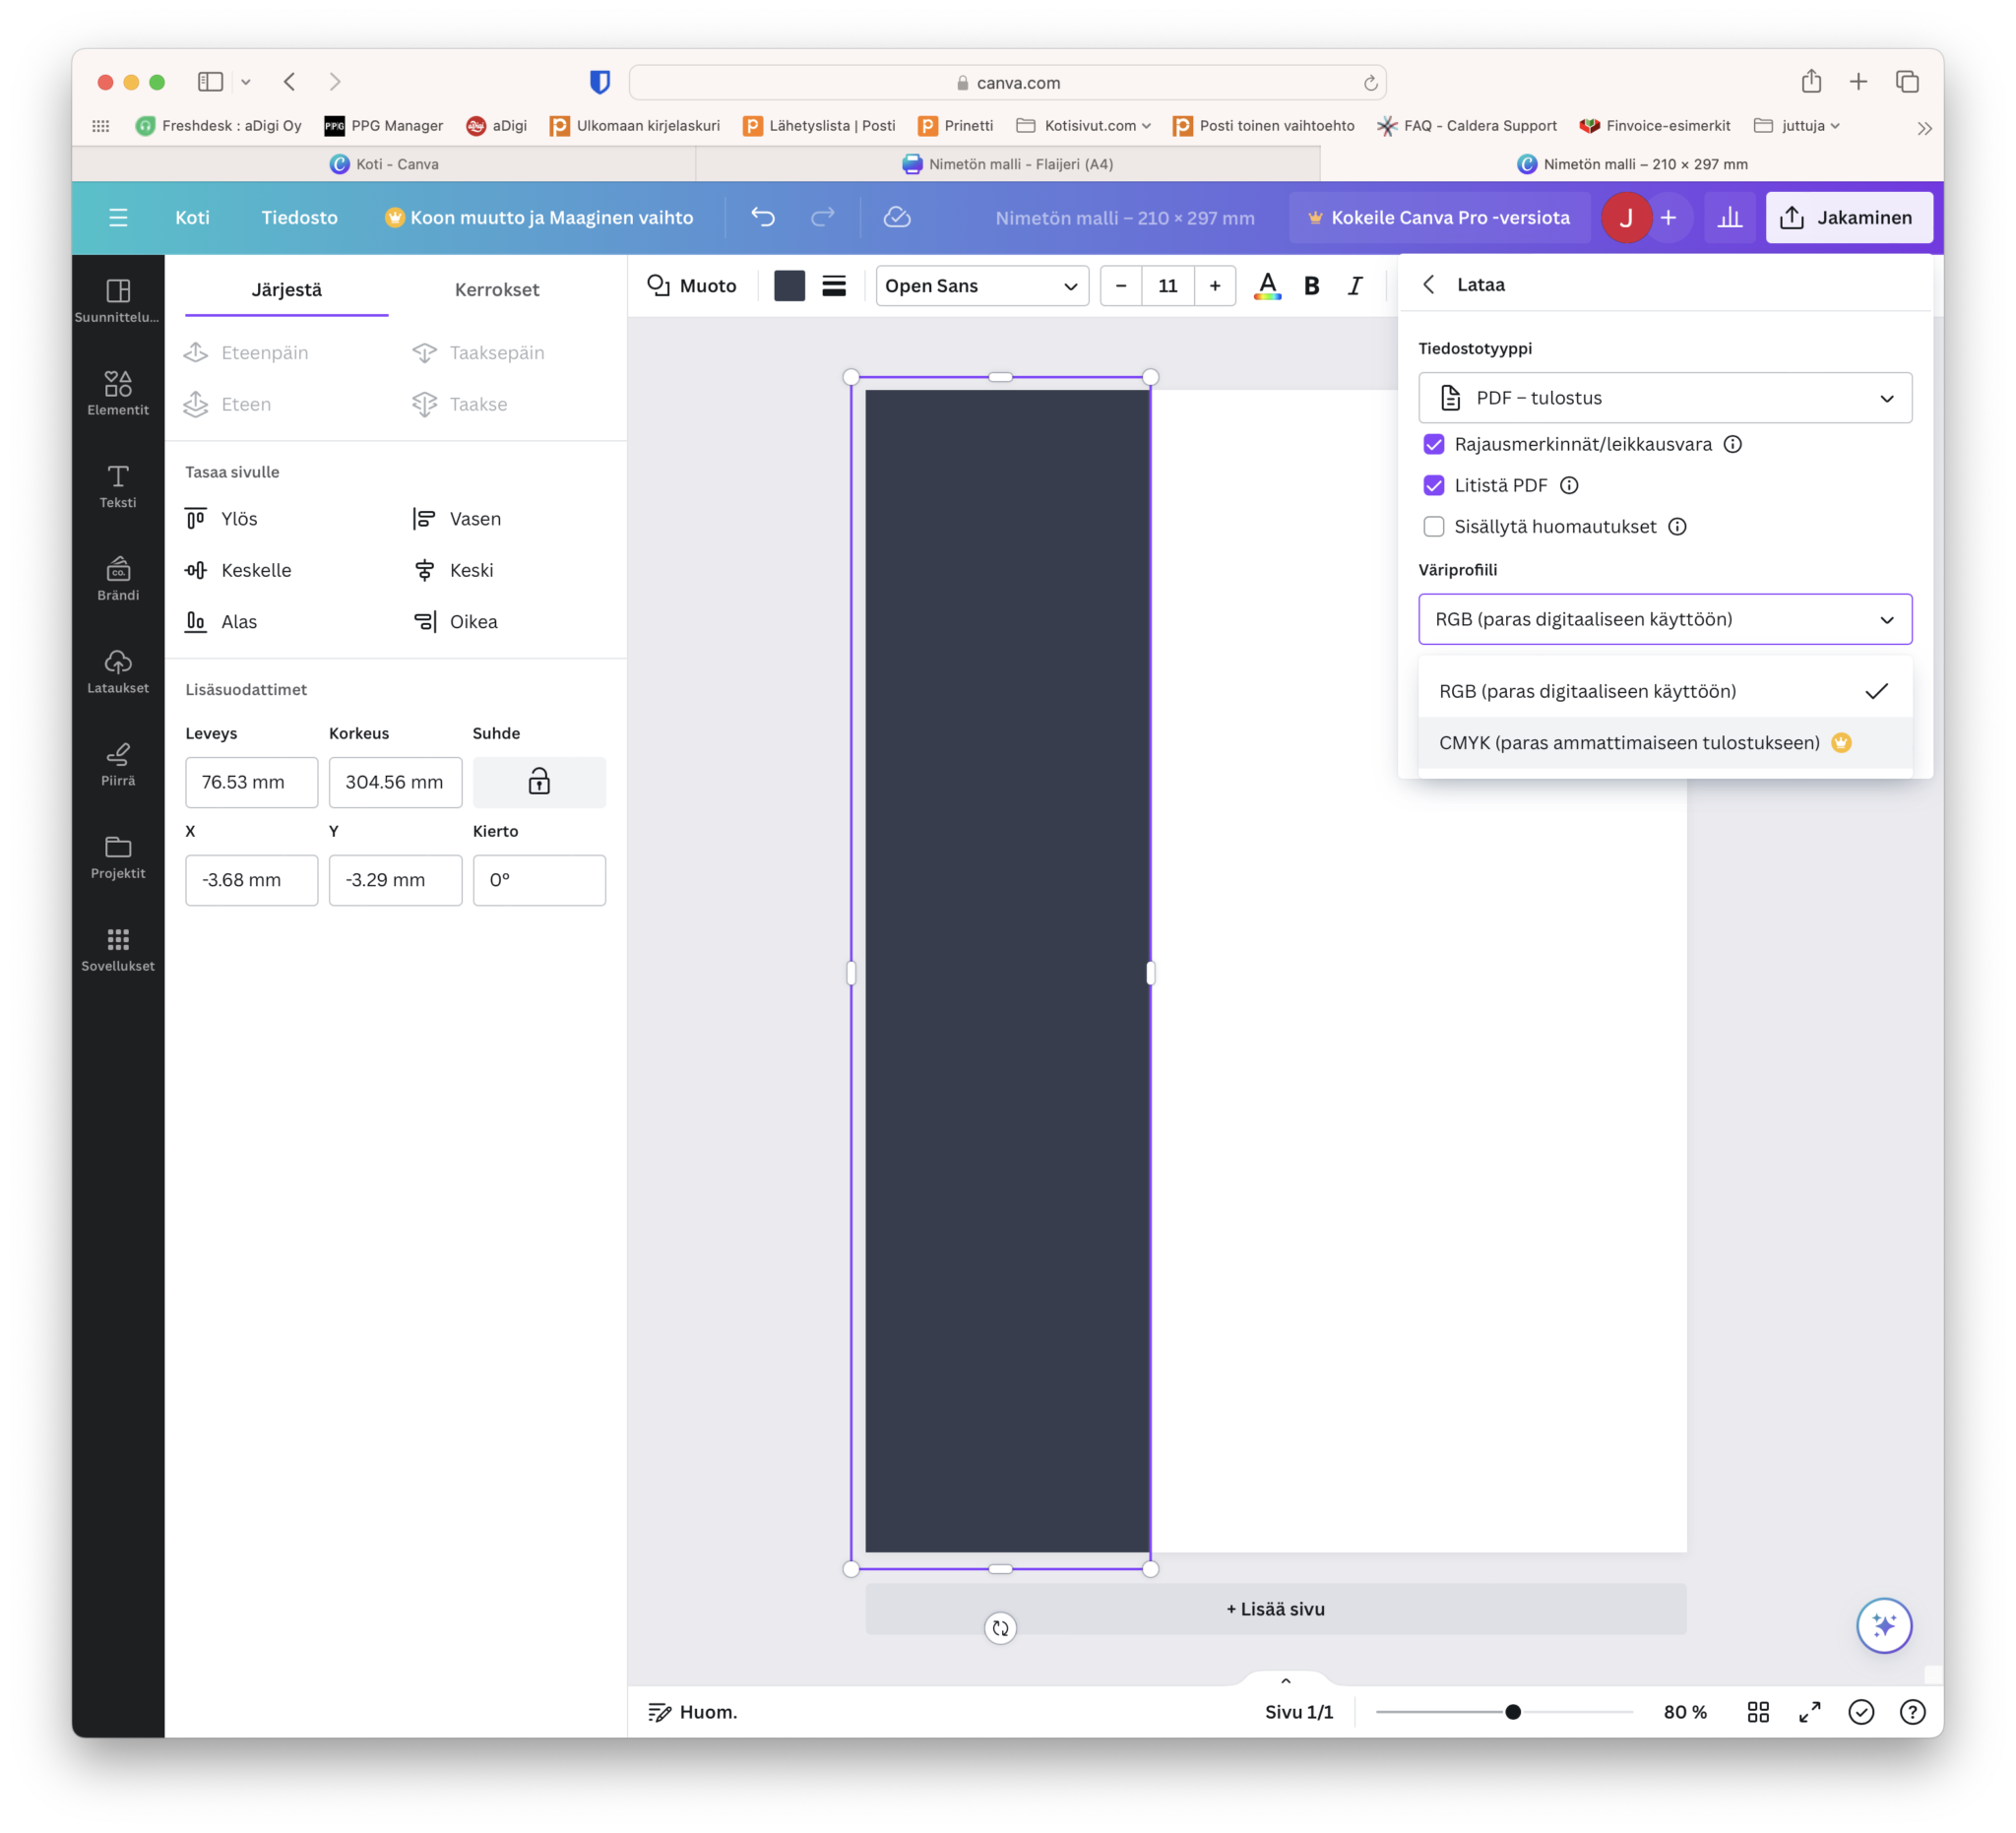Image resolution: width=2016 pixels, height=1833 pixels.
Task: Open the shape fill color swatch
Action: point(789,286)
